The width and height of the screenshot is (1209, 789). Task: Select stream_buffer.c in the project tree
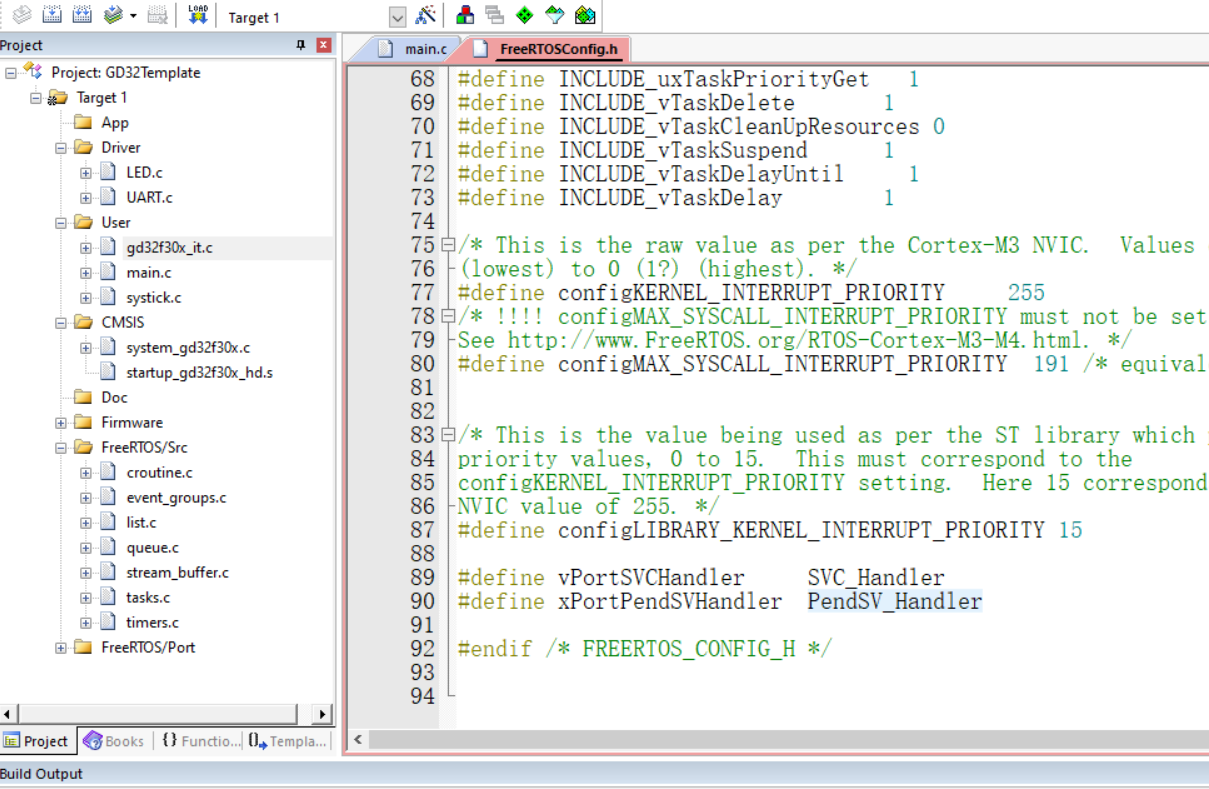177,572
